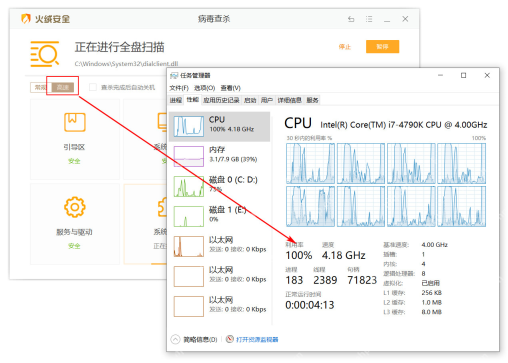Click 简略信息(D) text button
This screenshot has height=363, width=508.
tap(200, 340)
